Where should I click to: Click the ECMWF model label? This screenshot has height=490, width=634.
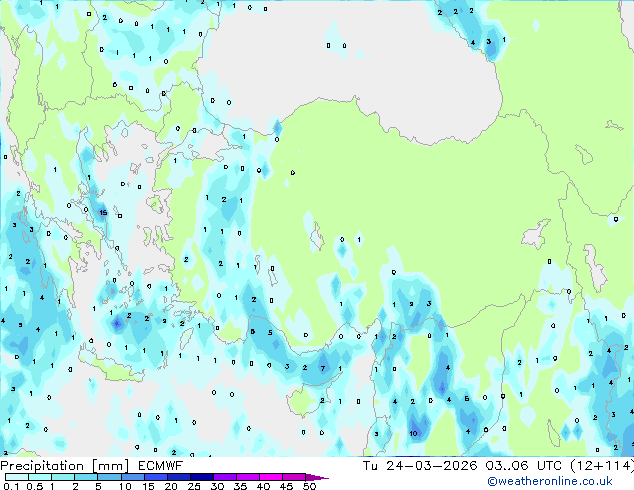coord(161,466)
